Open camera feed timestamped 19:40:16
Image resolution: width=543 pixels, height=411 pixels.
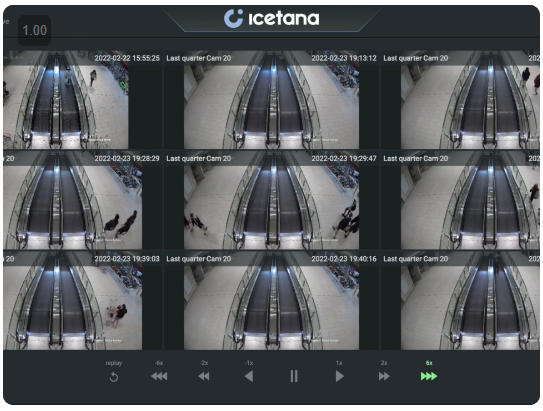coord(272,301)
